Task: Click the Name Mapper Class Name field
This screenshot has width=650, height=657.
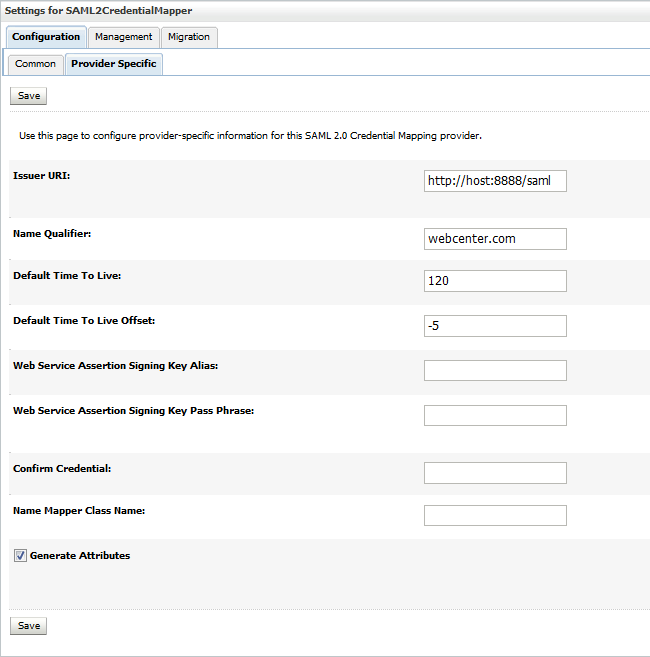Action: coord(495,515)
